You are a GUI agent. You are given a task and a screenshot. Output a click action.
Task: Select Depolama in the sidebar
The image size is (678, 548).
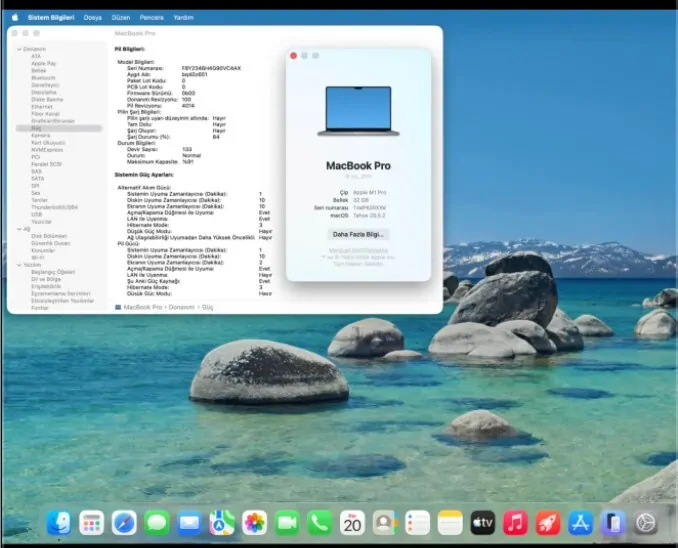pyautogui.click(x=44, y=92)
